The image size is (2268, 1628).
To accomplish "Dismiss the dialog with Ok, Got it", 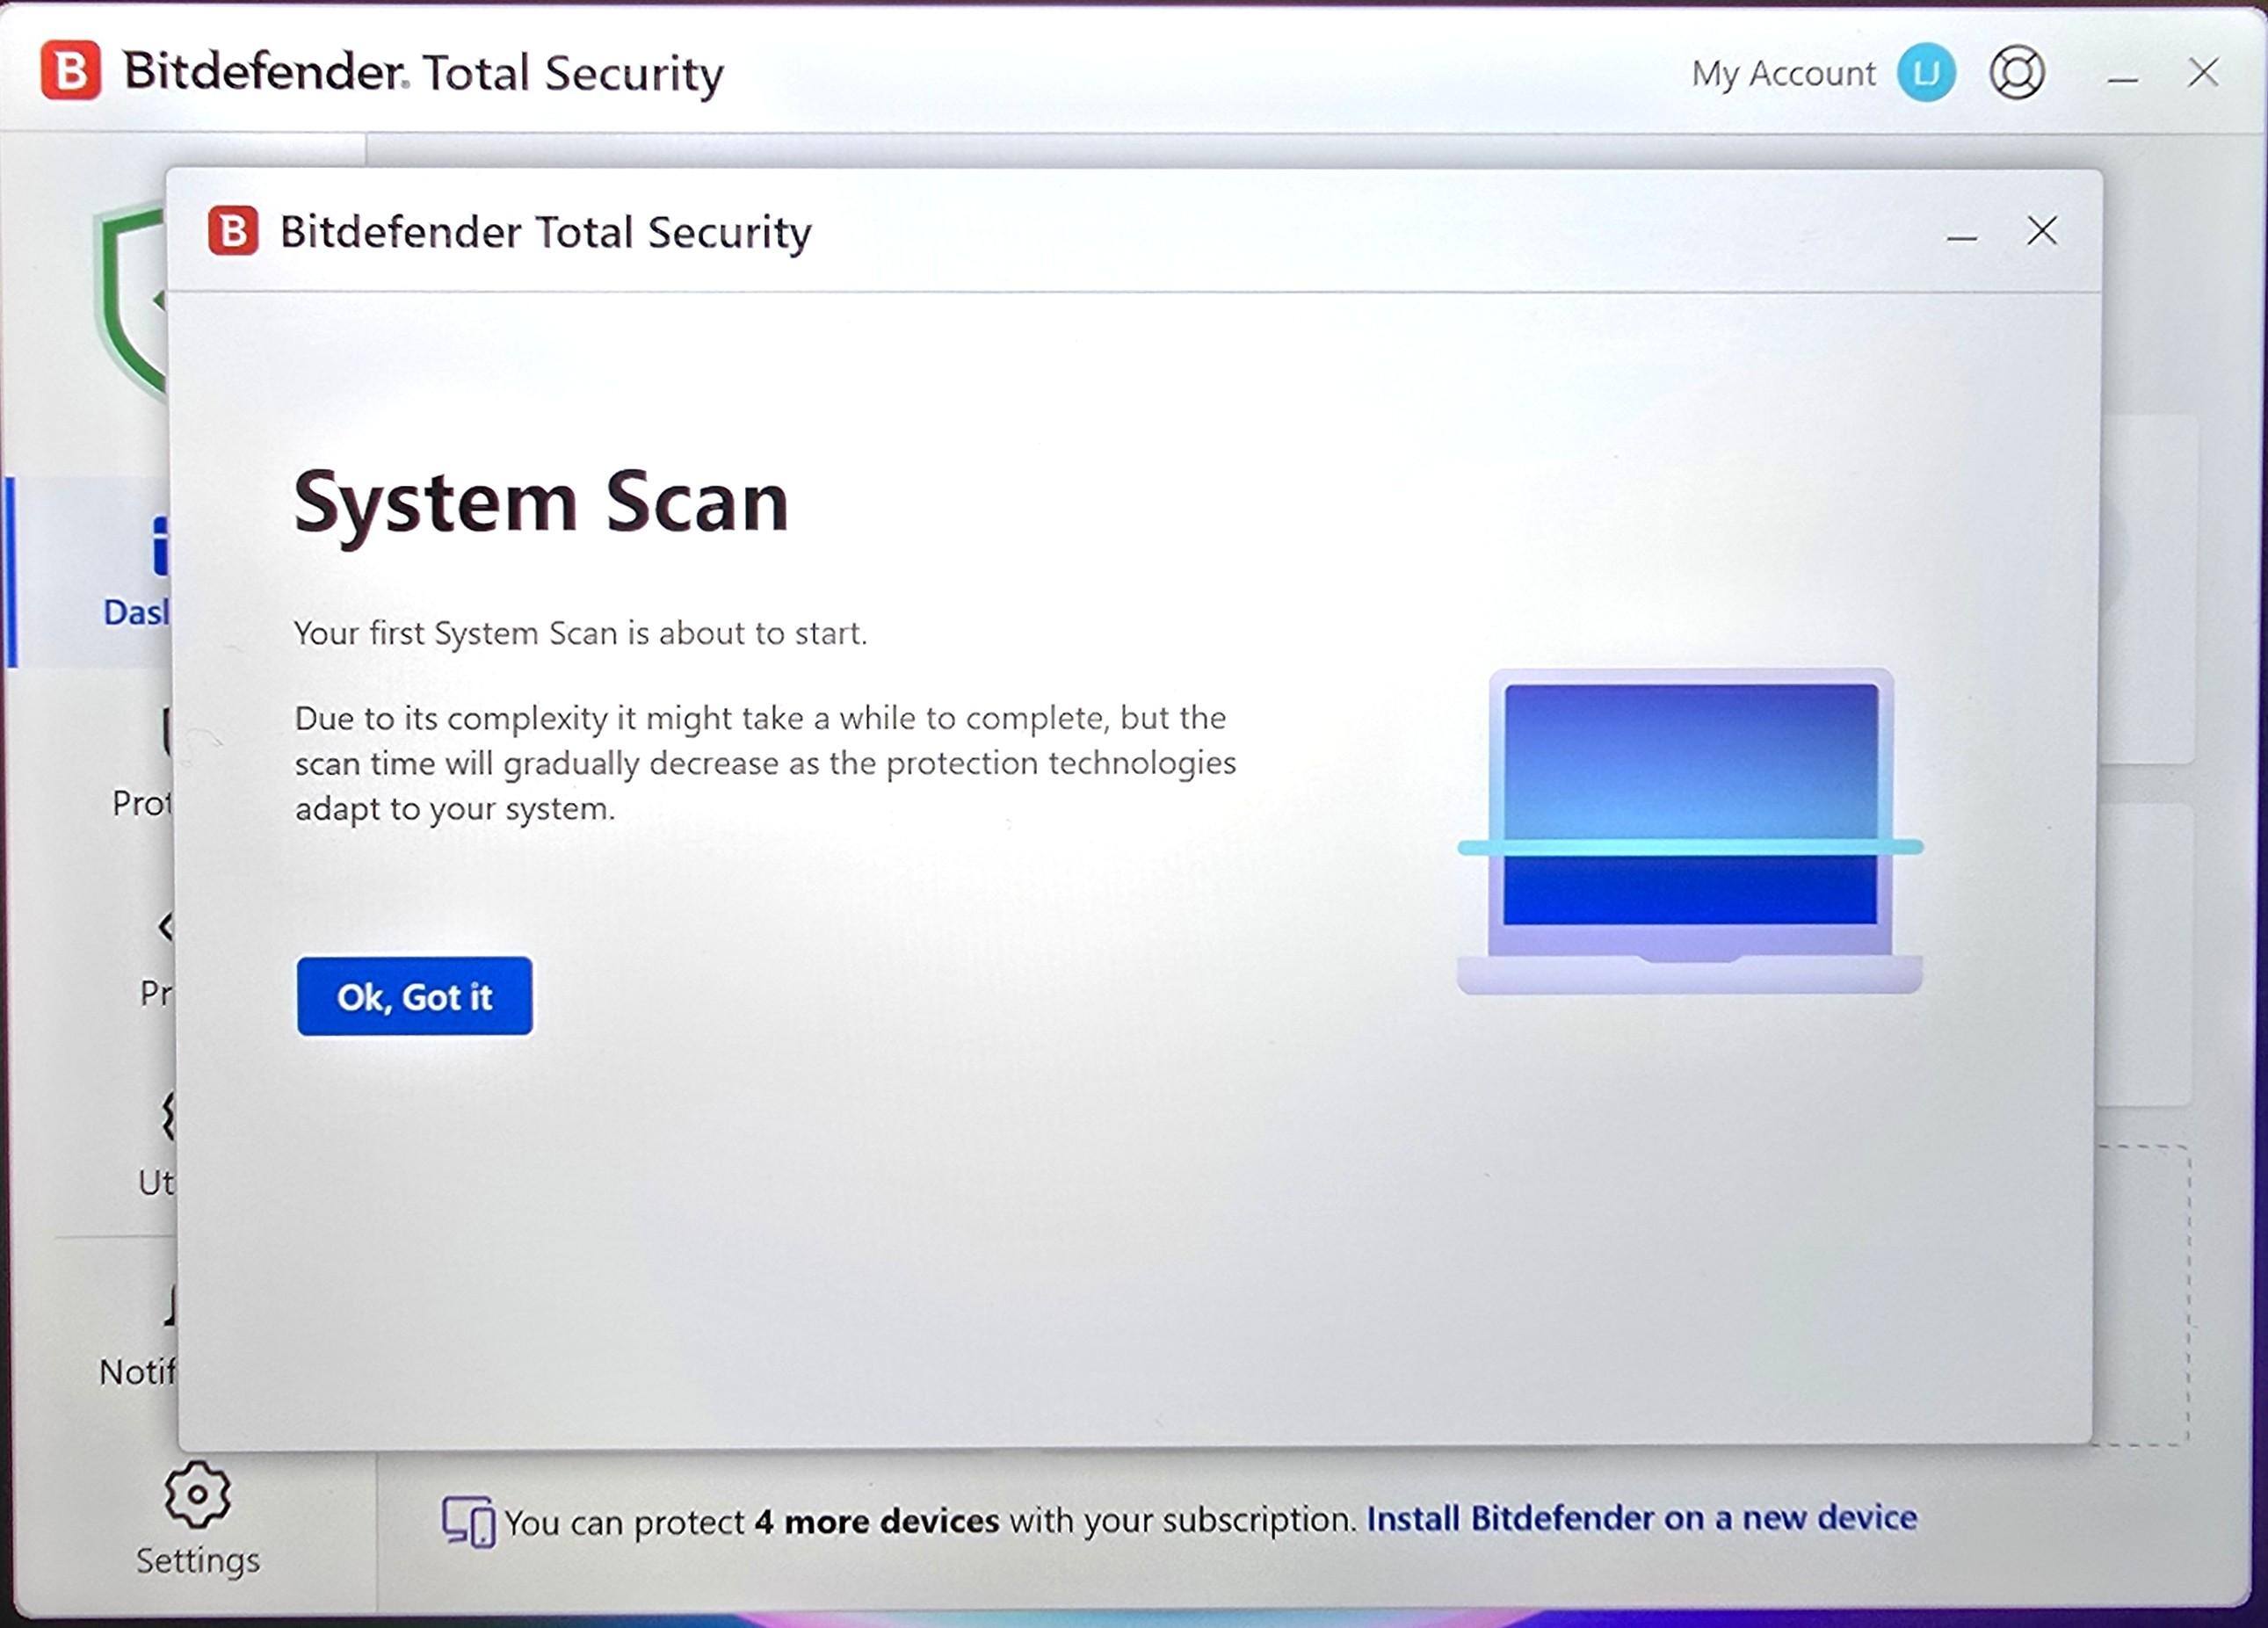I will [x=414, y=996].
